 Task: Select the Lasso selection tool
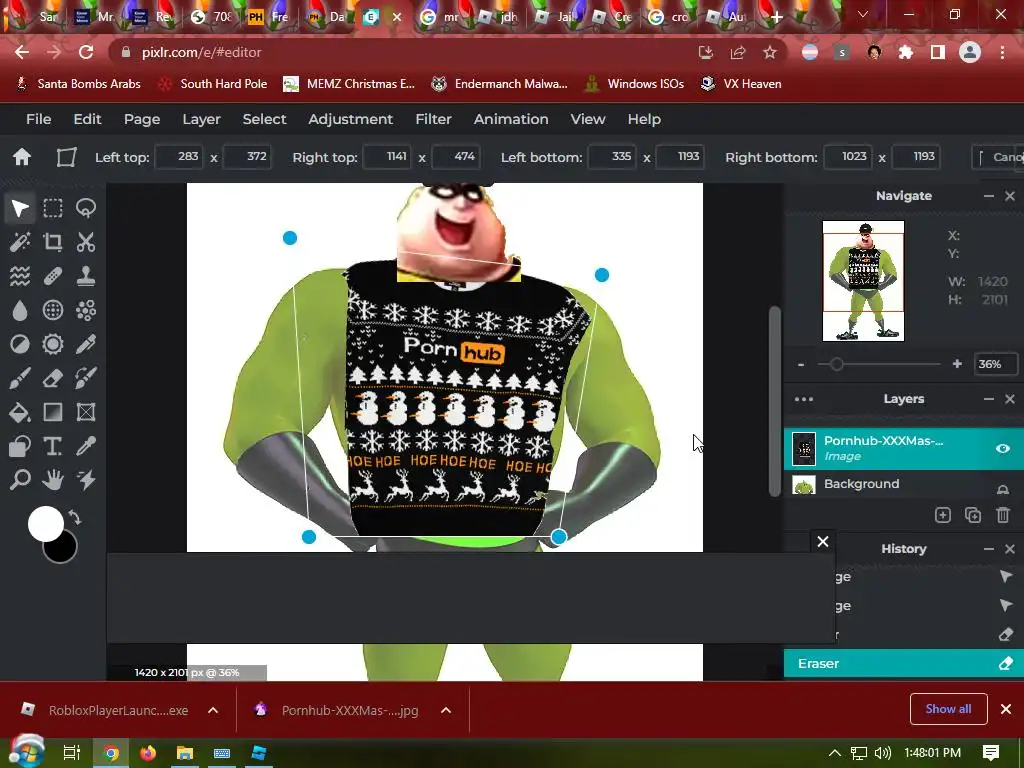[x=86, y=208]
